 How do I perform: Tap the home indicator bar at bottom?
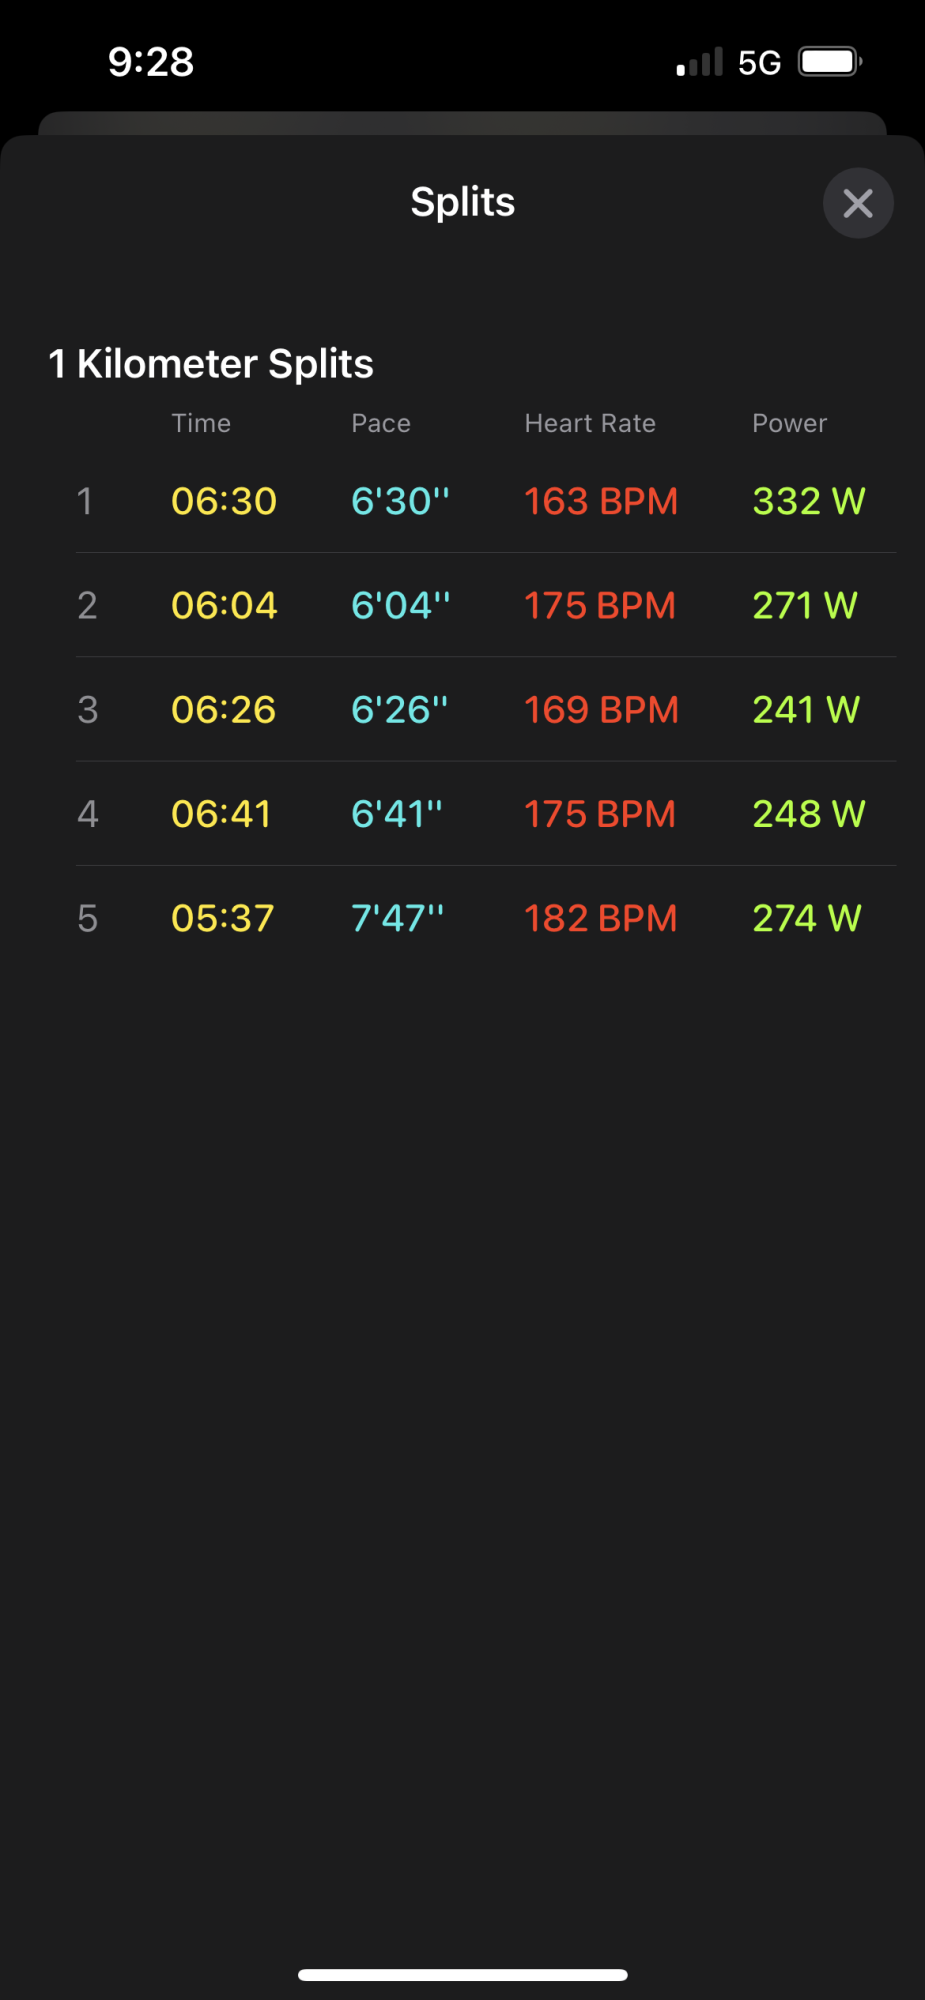coord(463,1974)
